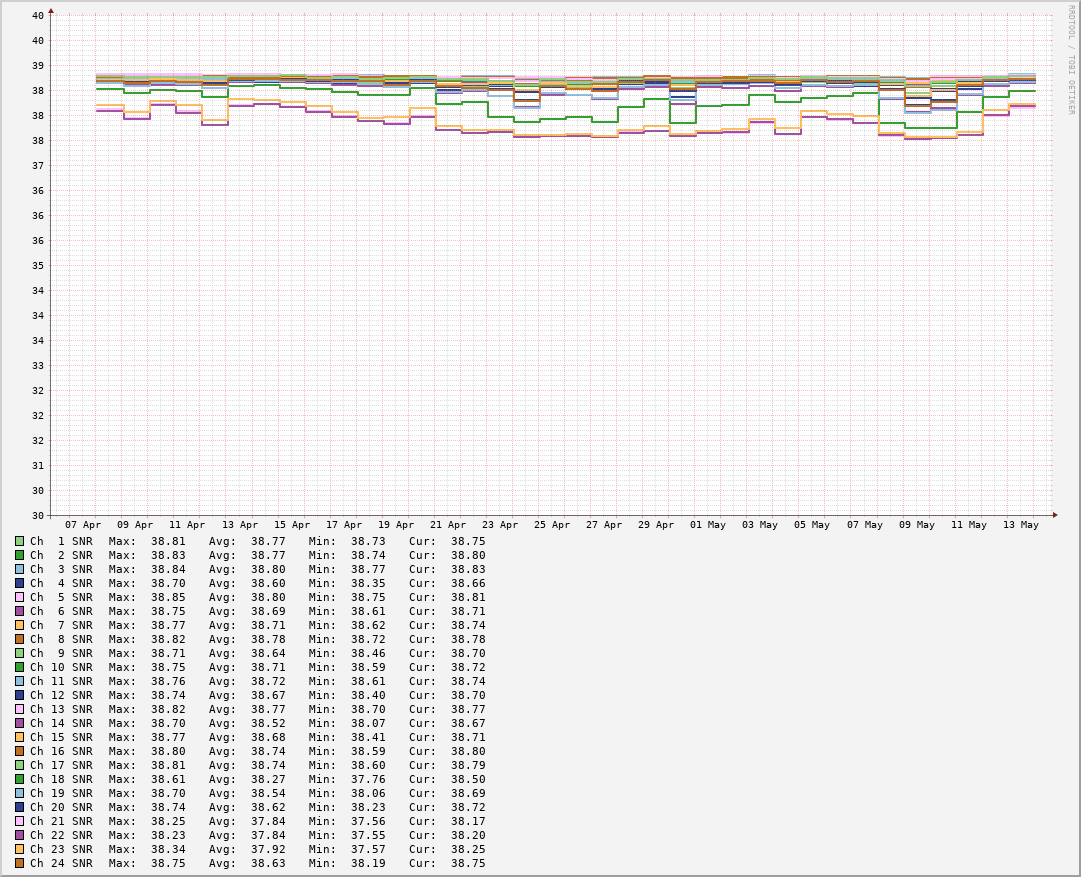This screenshot has height=877, width=1081.
Task: Select the Ch 10 SNR legend label
Action: click(61, 667)
